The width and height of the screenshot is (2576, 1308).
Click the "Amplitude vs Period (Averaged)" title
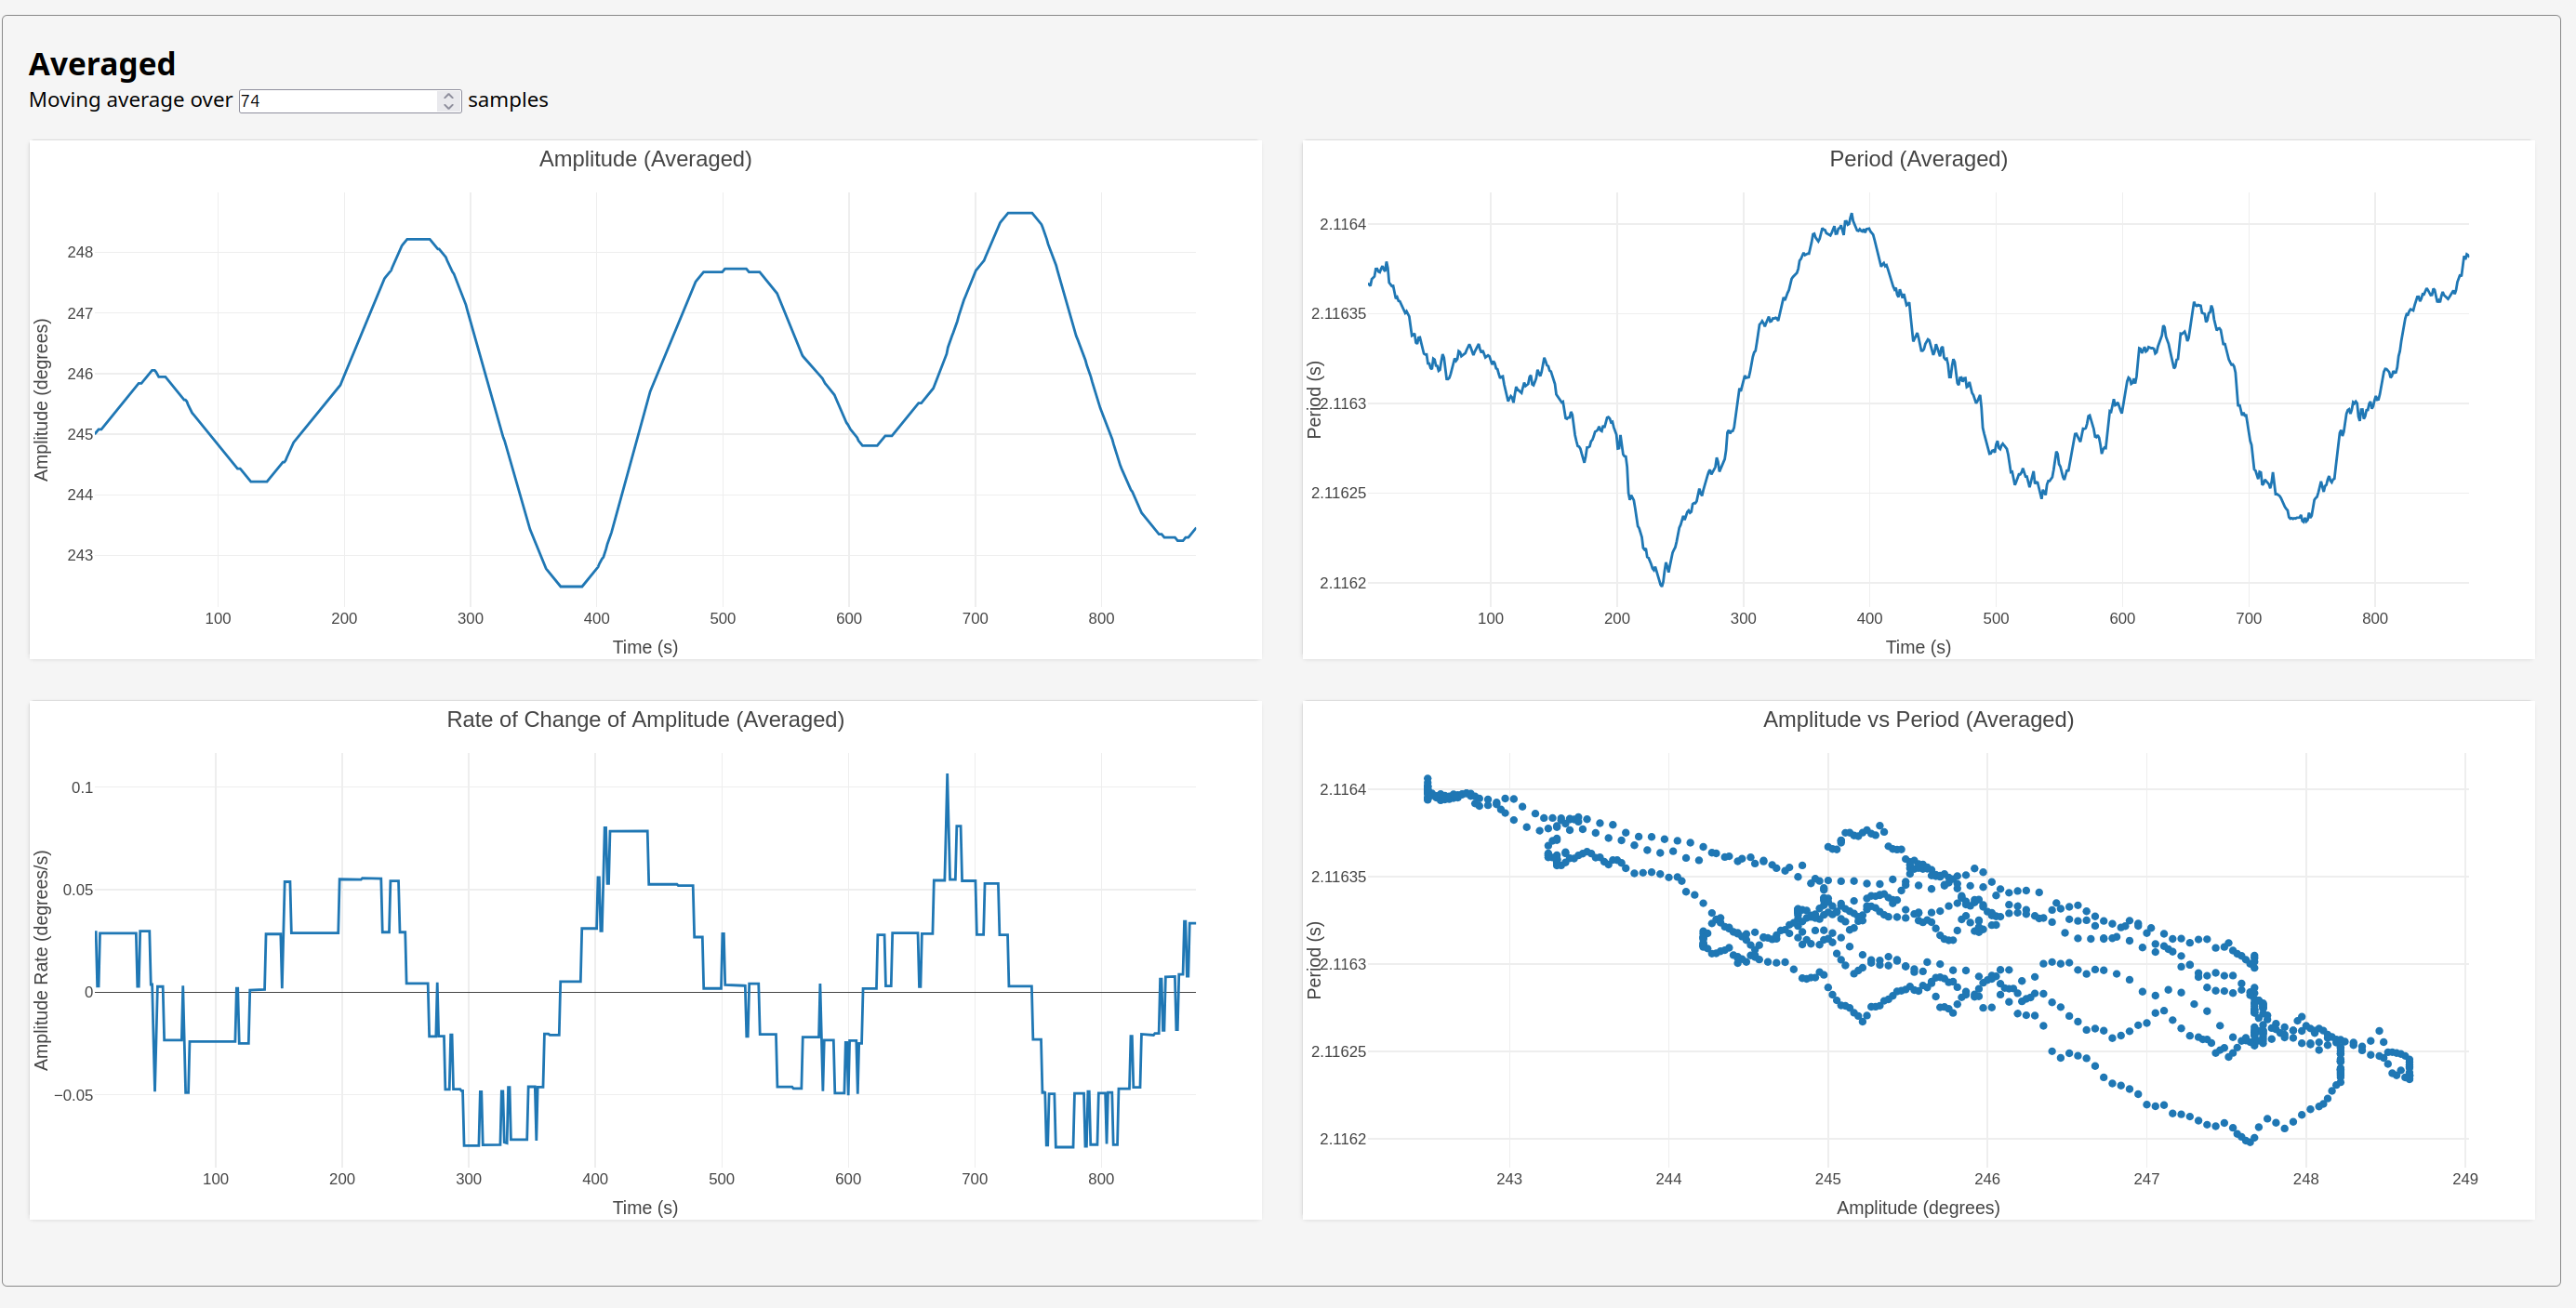(x=1917, y=719)
